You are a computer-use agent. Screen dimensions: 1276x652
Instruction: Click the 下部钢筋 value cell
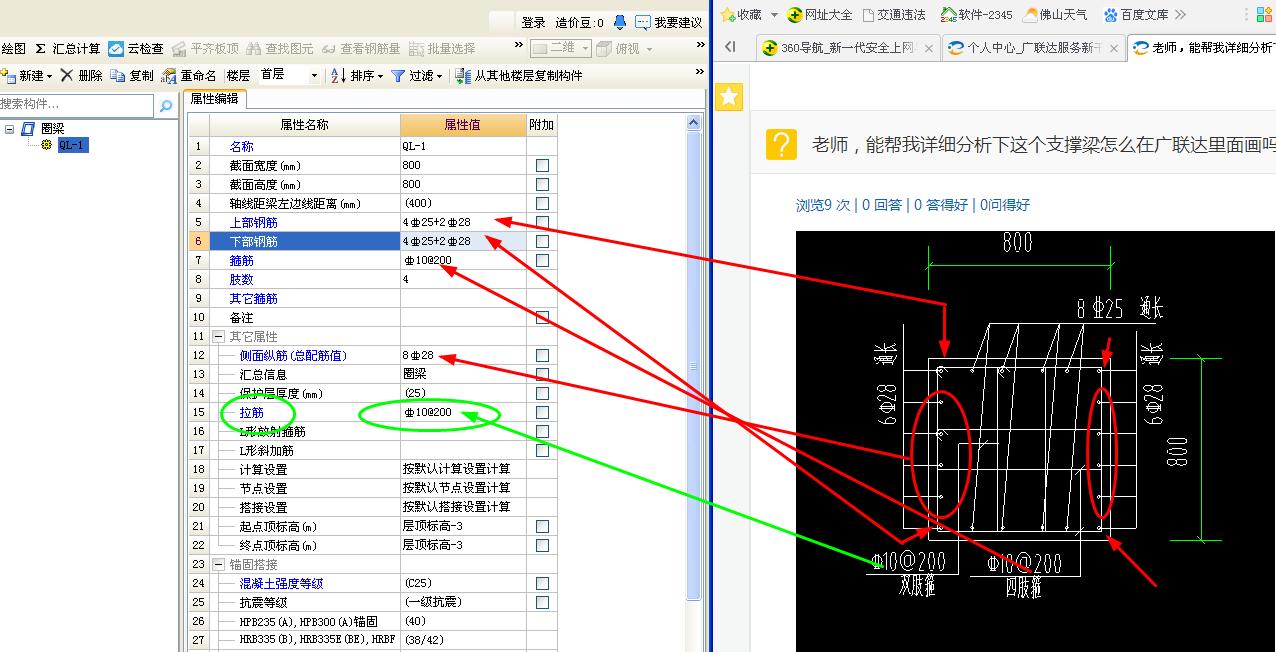463,241
